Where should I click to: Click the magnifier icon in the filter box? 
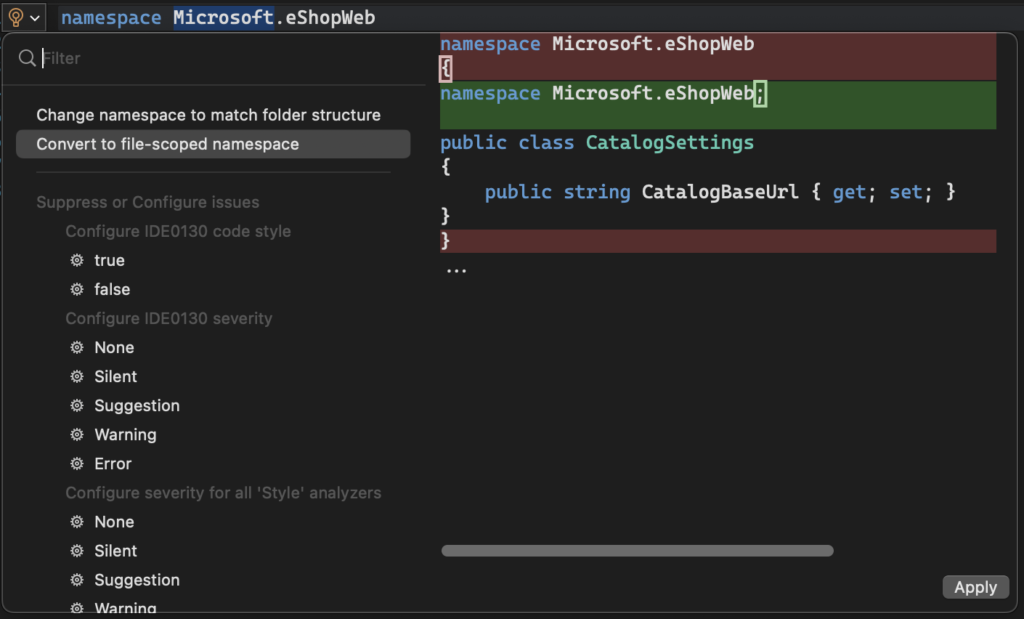point(27,59)
